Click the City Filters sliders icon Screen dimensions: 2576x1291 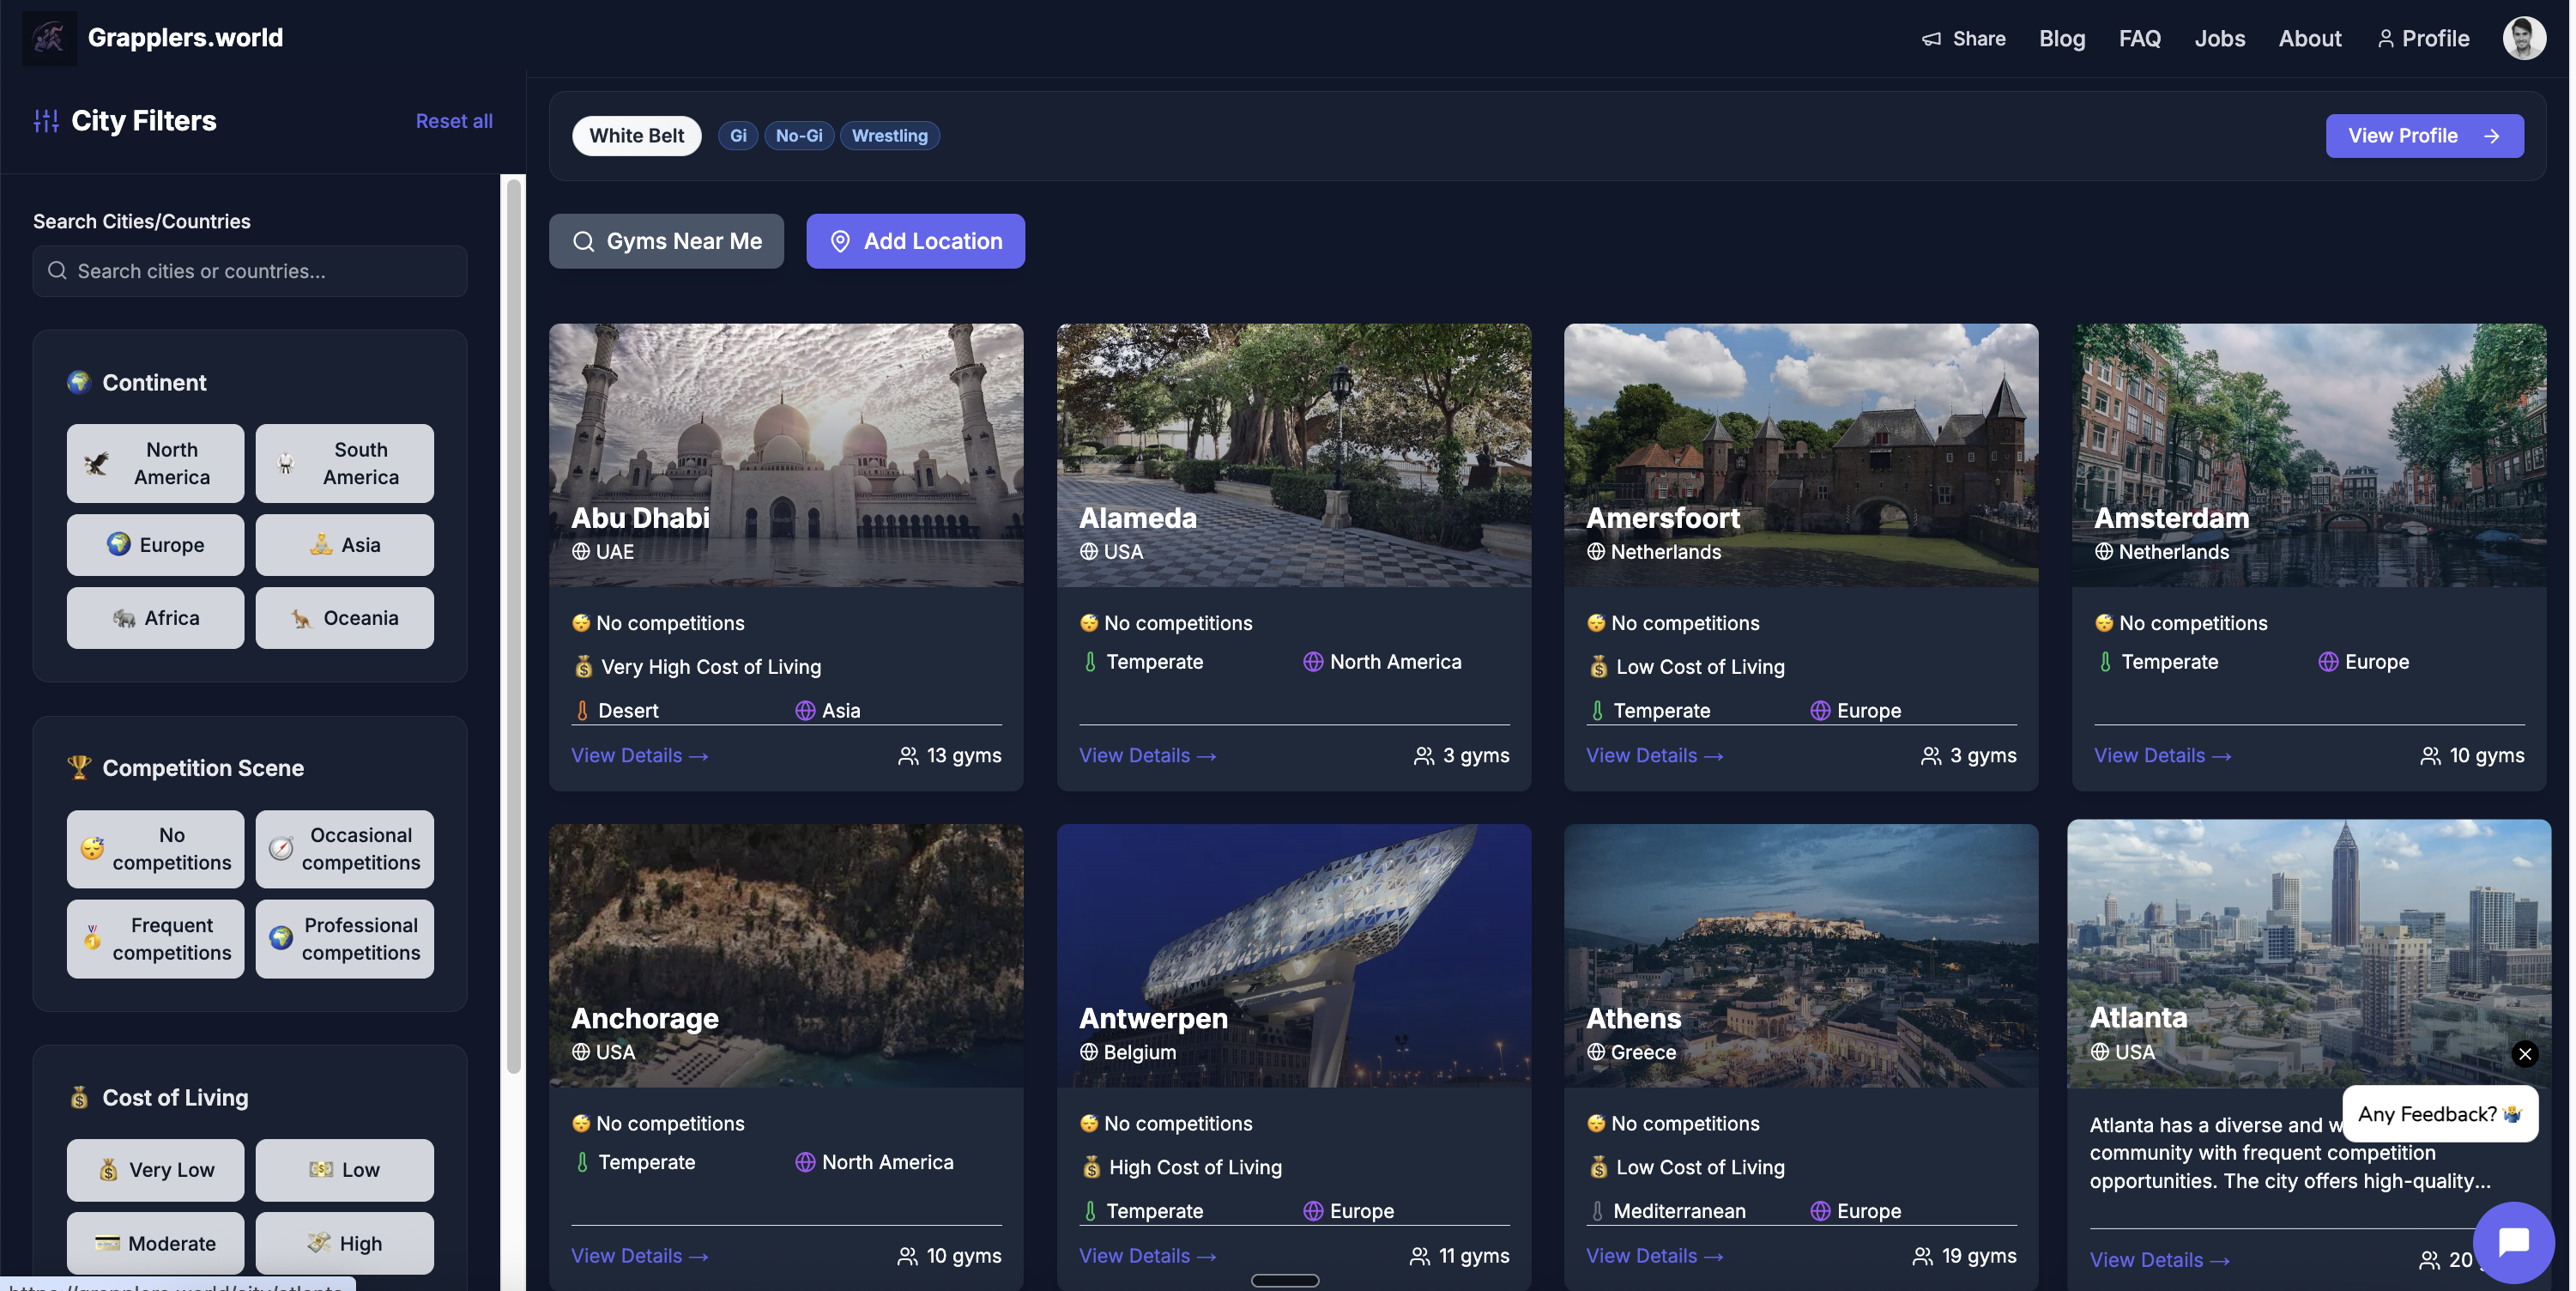click(46, 121)
